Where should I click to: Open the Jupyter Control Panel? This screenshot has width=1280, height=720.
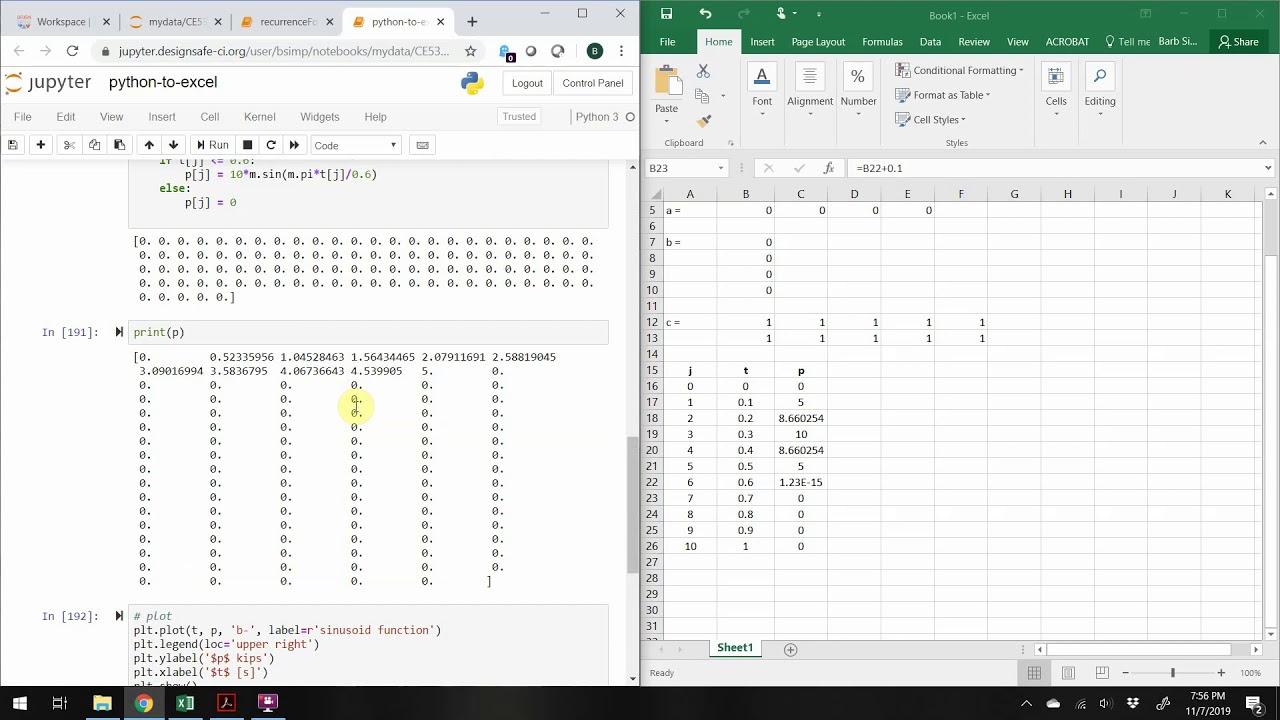(593, 83)
